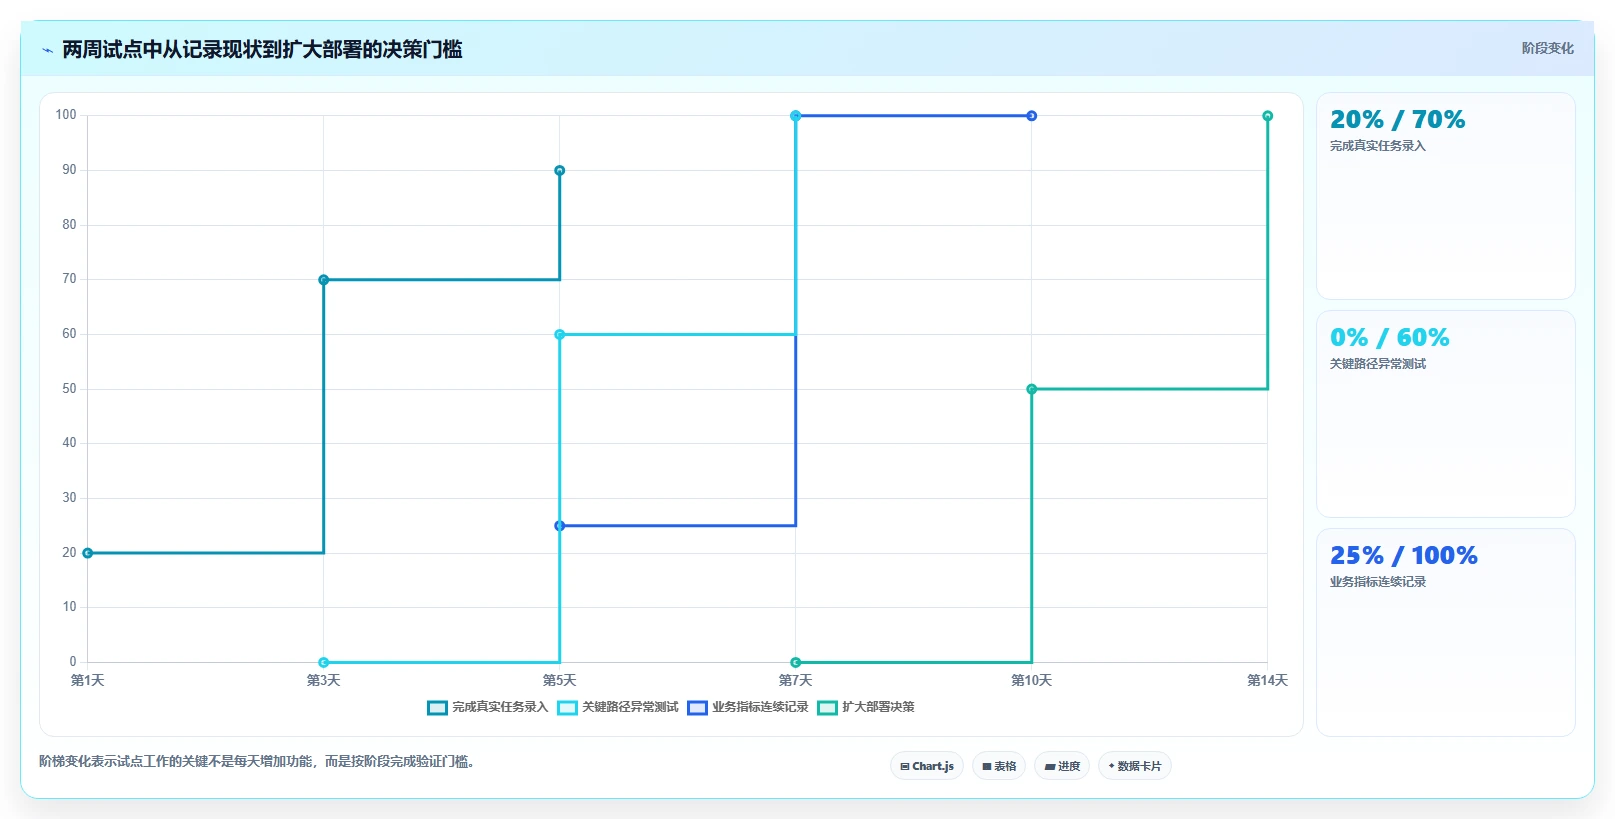Toggle the 关键路径异常测试 legend text label
1615x819 pixels.
click(x=630, y=707)
